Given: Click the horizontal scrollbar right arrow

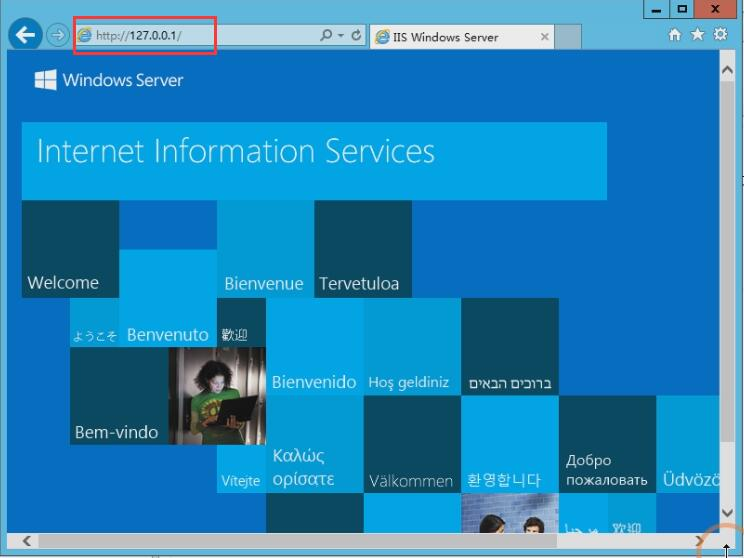Looking at the screenshot, I should 699,541.
